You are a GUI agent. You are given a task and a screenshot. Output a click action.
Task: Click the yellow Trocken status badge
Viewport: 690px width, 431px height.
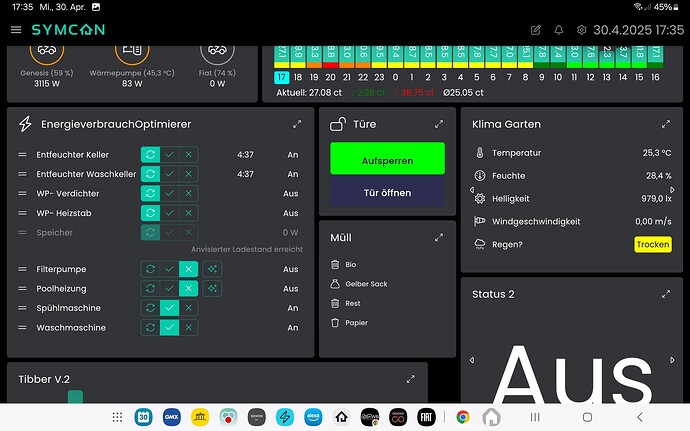(x=653, y=244)
